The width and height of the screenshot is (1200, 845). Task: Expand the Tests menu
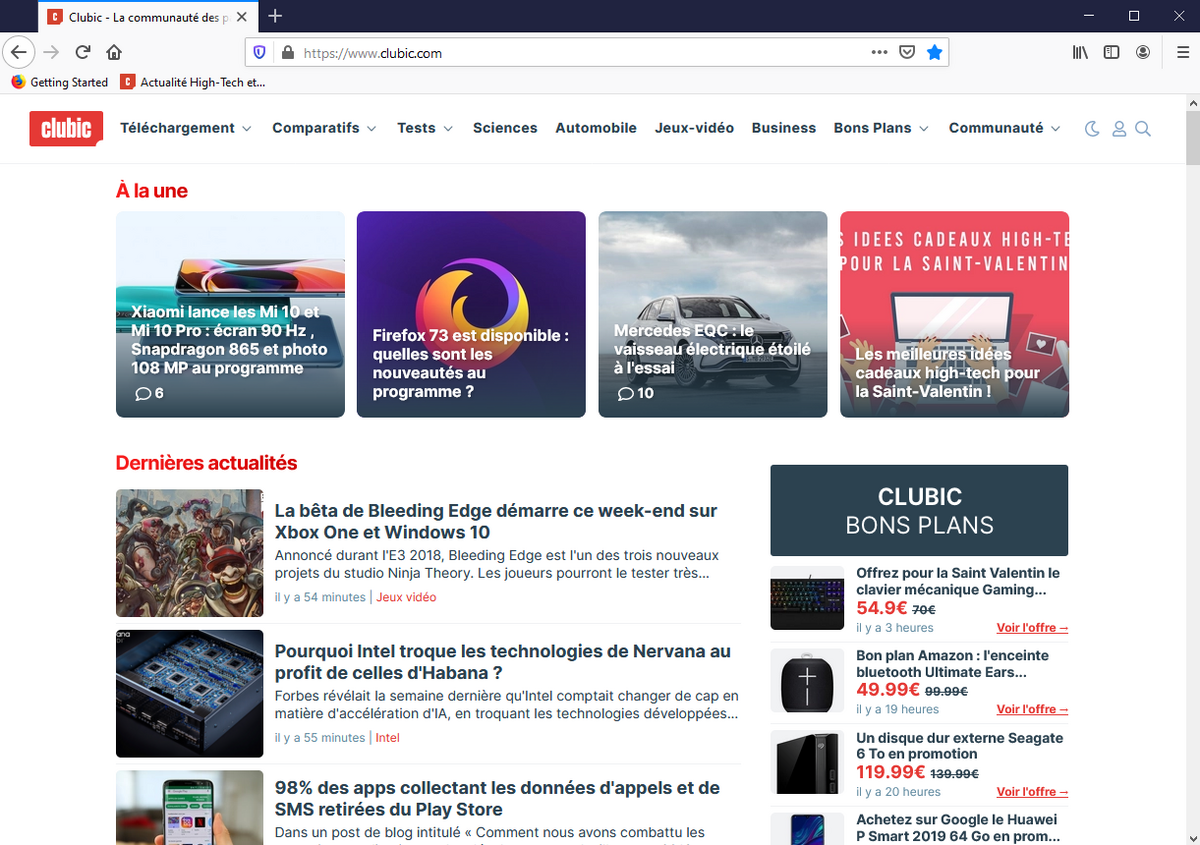[425, 128]
